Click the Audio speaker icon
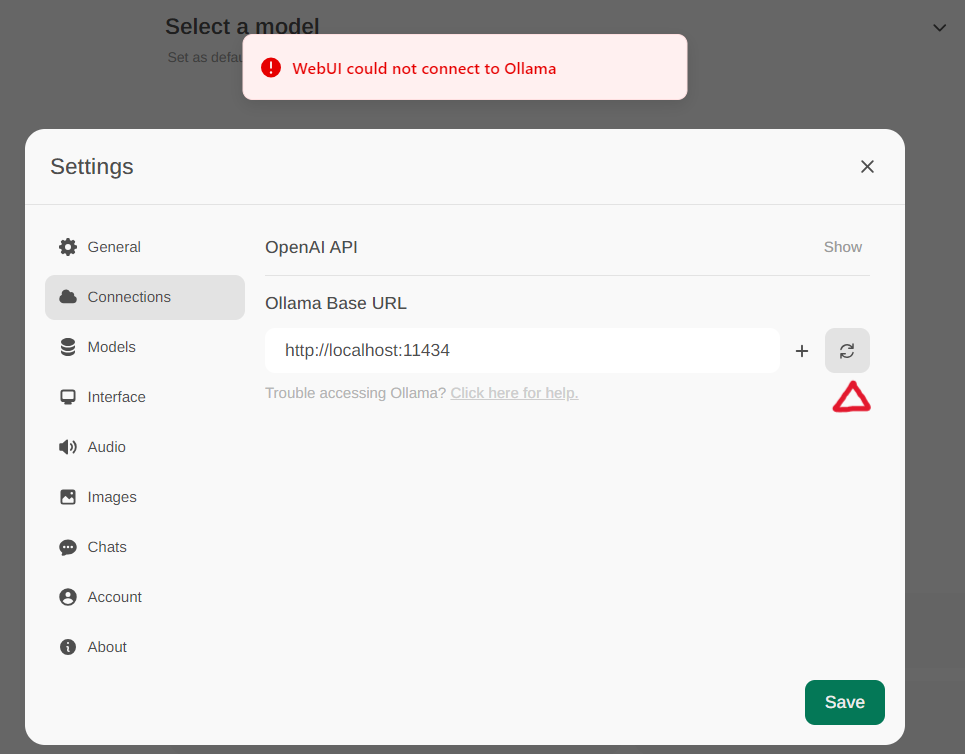Viewport: 965px width, 754px height. (67, 446)
